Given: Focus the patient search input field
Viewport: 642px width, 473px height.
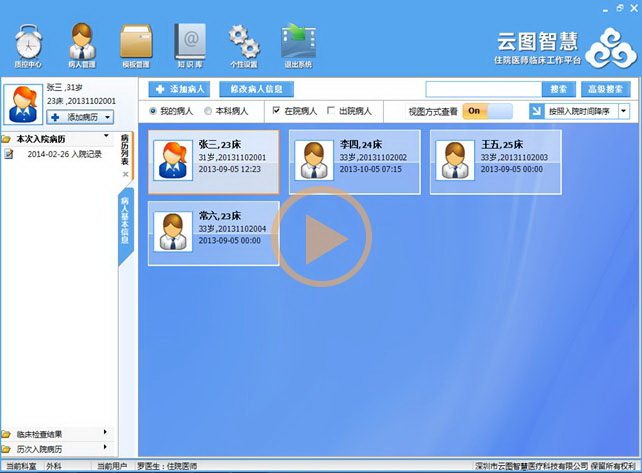Looking at the screenshot, I should coord(484,89).
